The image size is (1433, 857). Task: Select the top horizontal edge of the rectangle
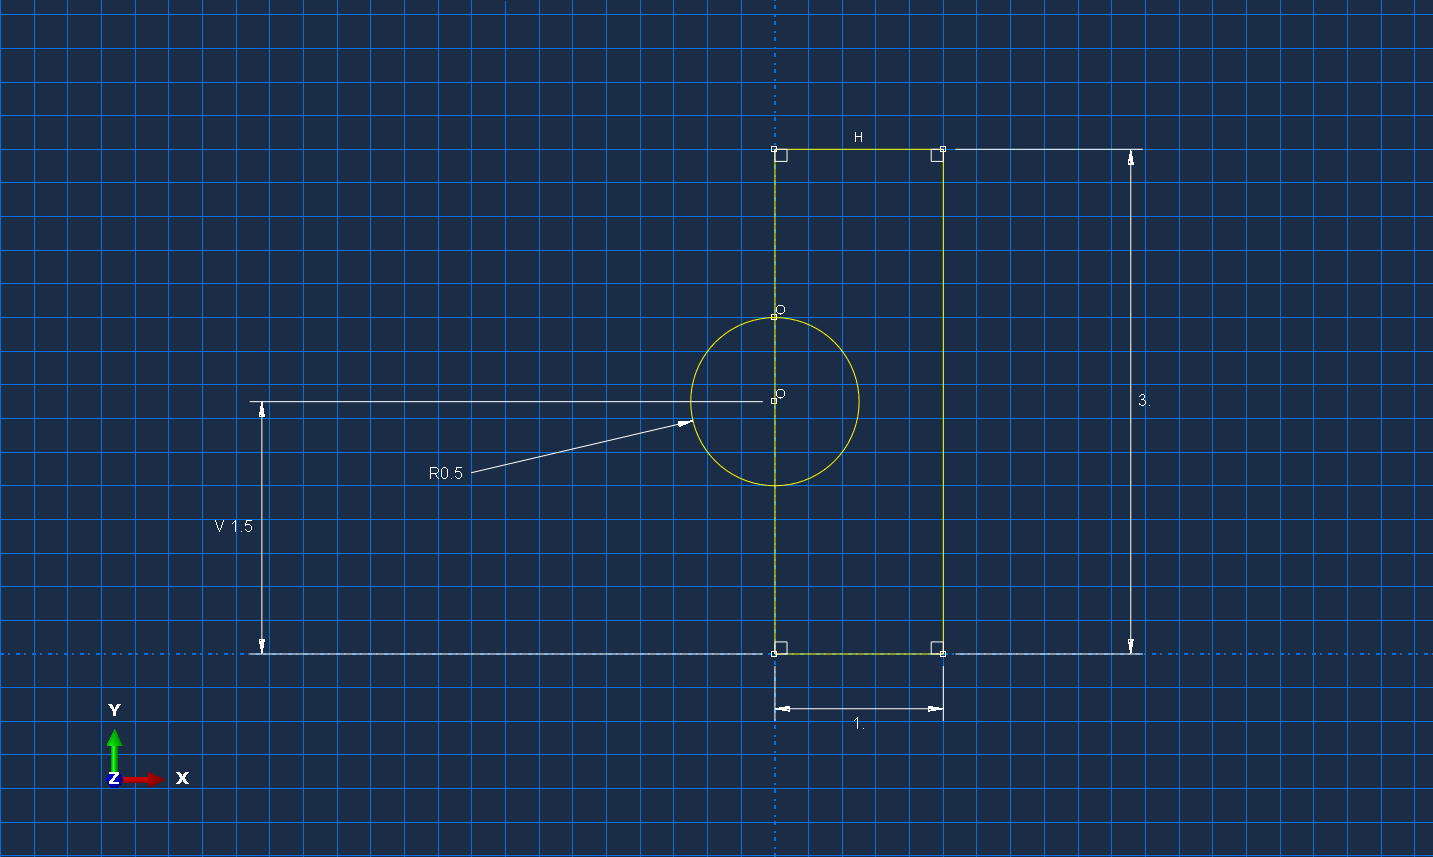(x=858, y=149)
